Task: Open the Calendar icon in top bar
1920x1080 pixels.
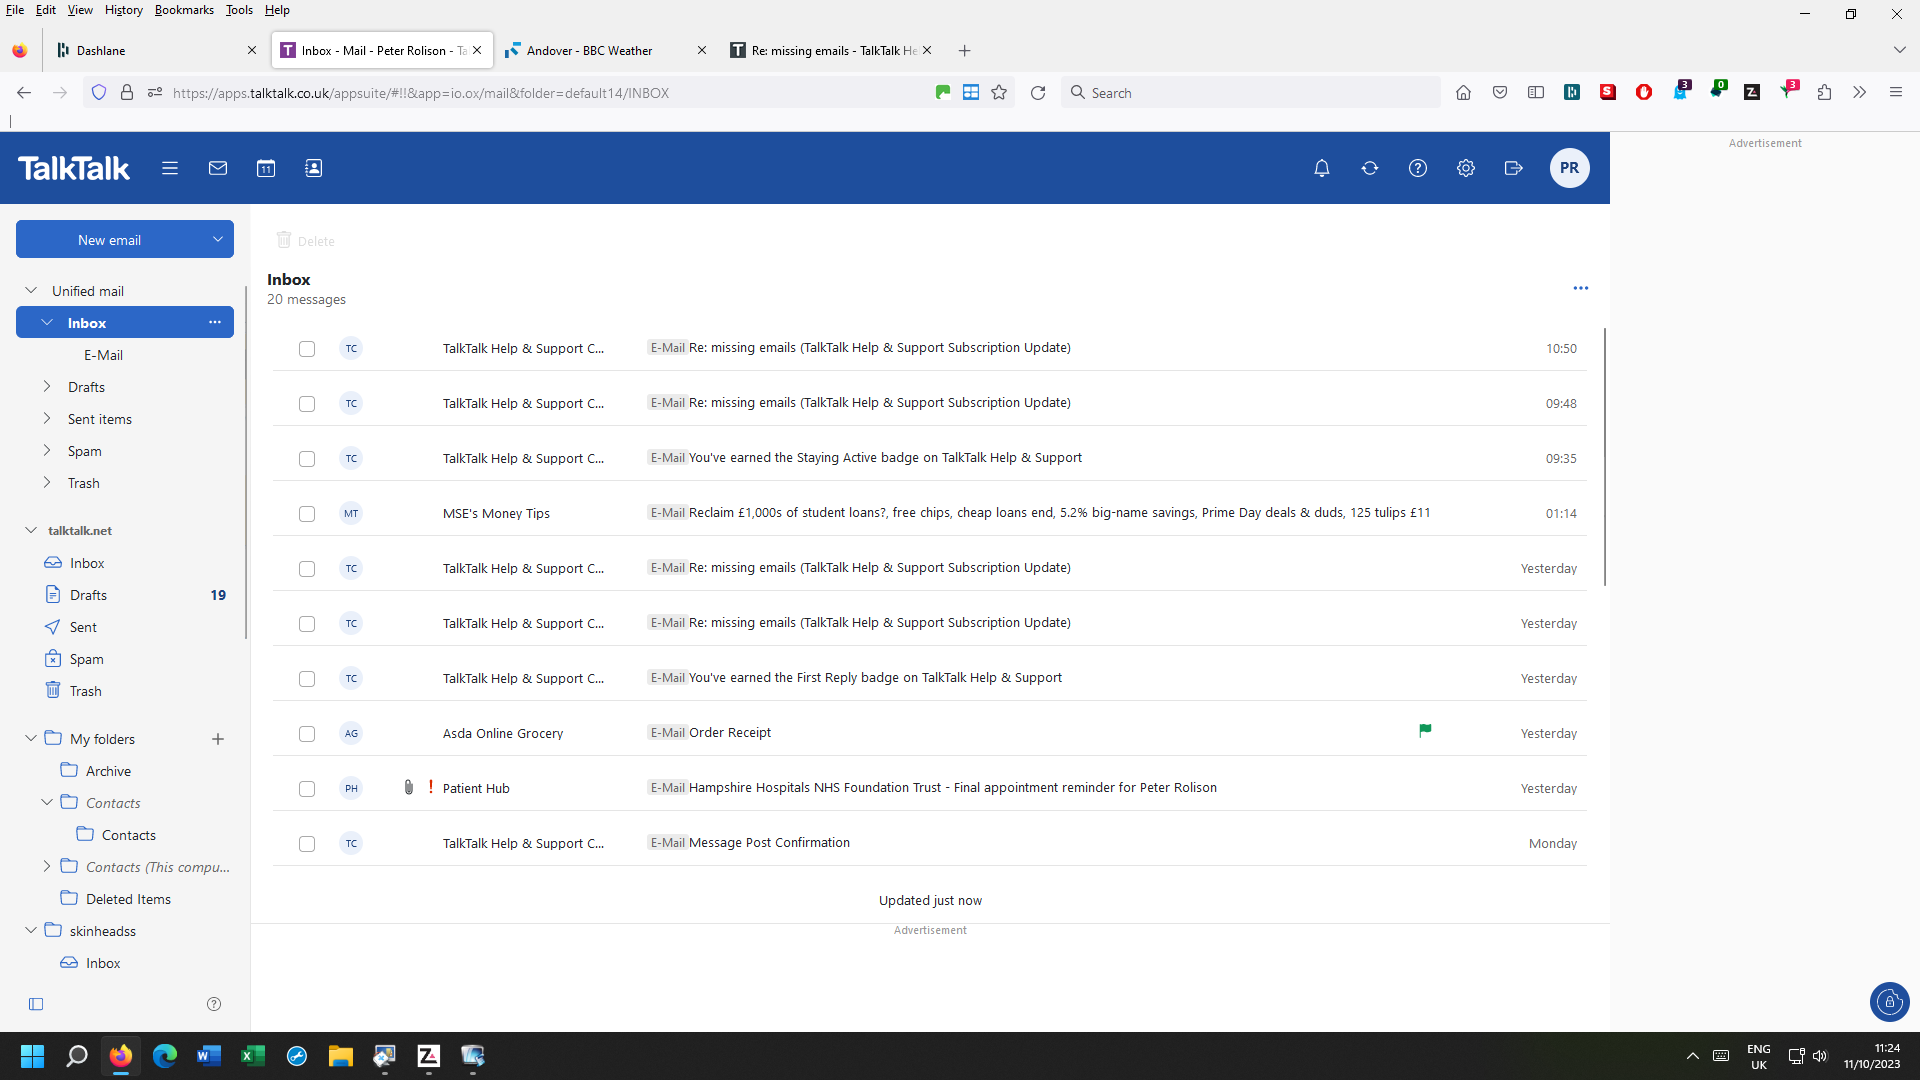Action: click(266, 168)
